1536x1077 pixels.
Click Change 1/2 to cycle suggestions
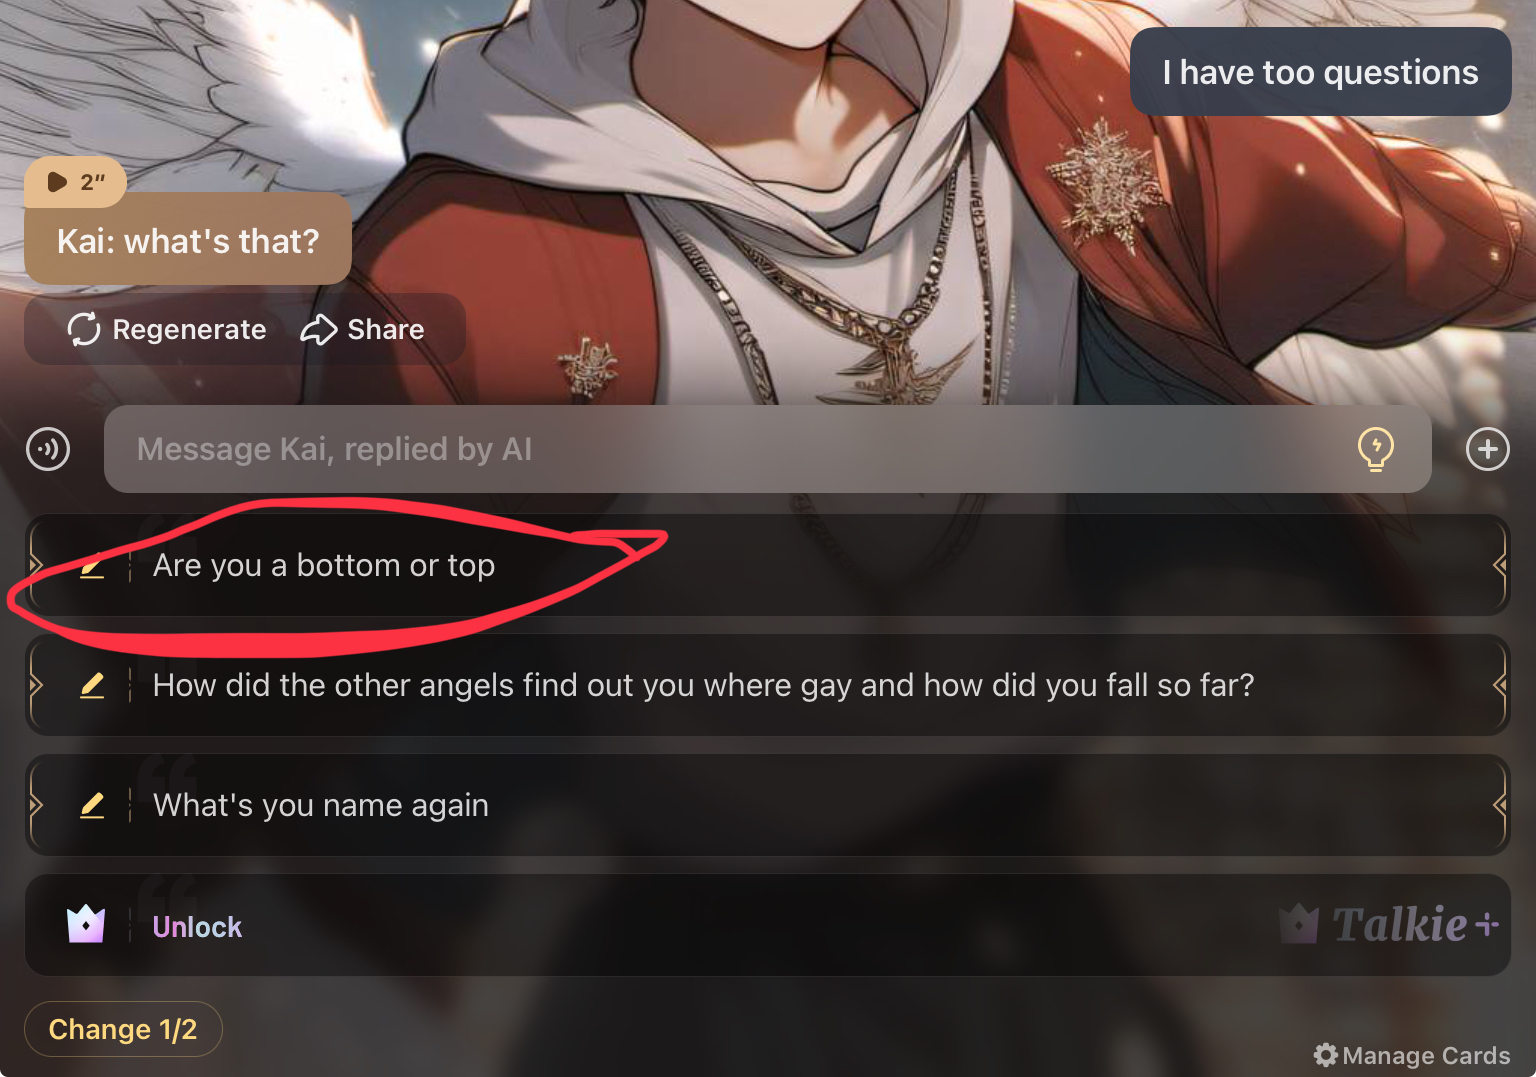123,1029
